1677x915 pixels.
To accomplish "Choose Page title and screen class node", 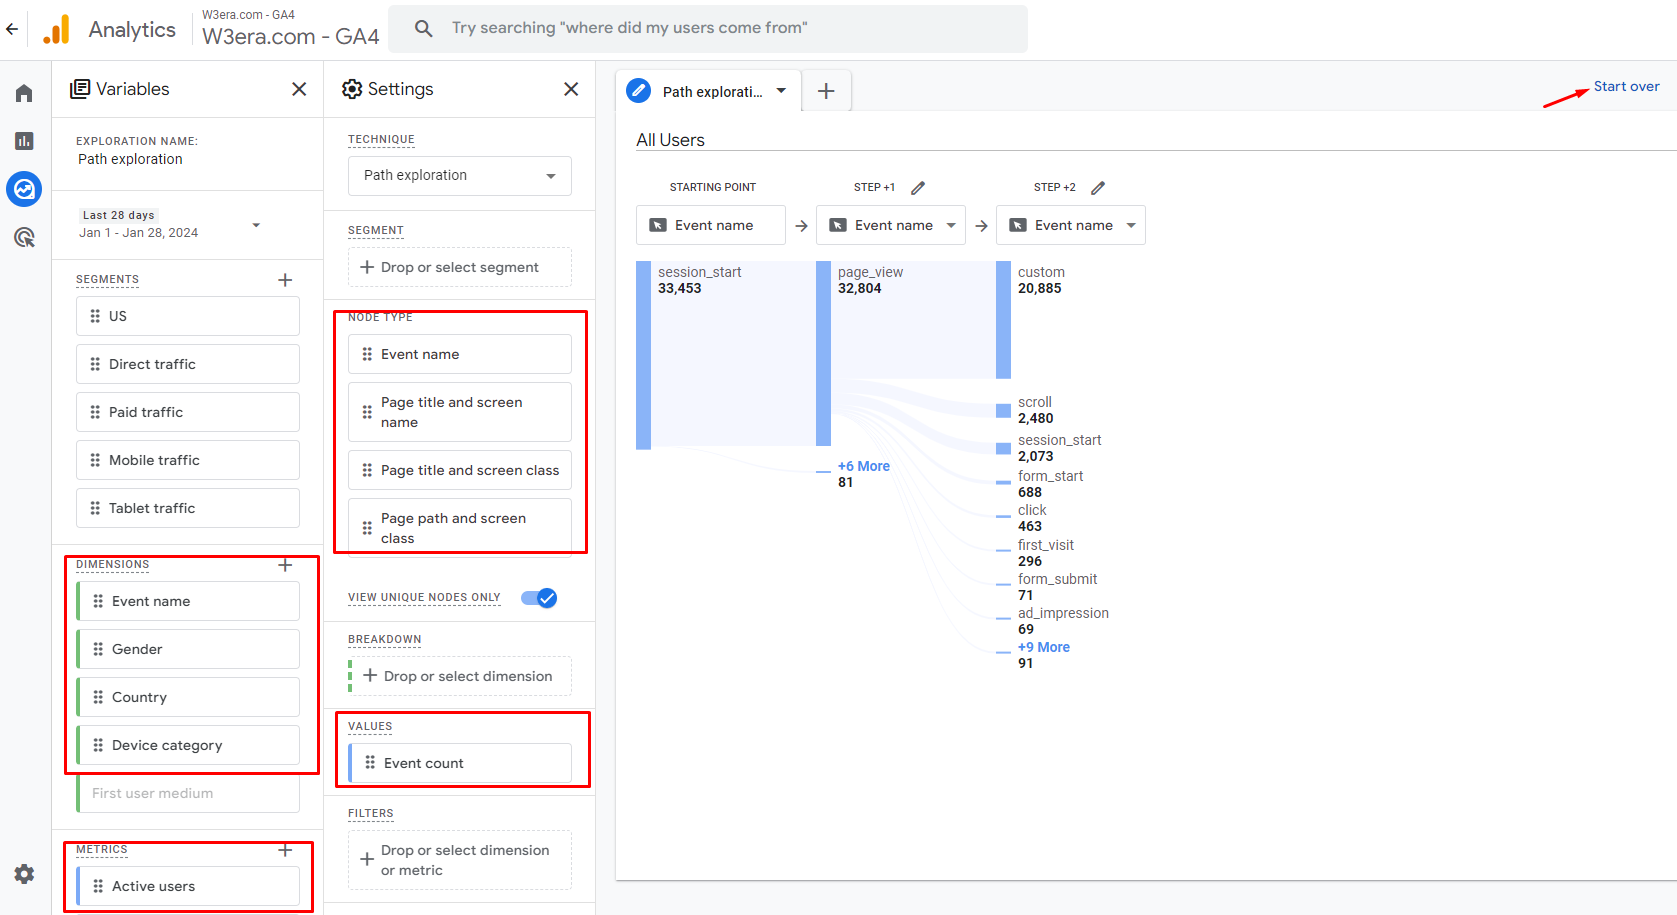I will coord(460,470).
